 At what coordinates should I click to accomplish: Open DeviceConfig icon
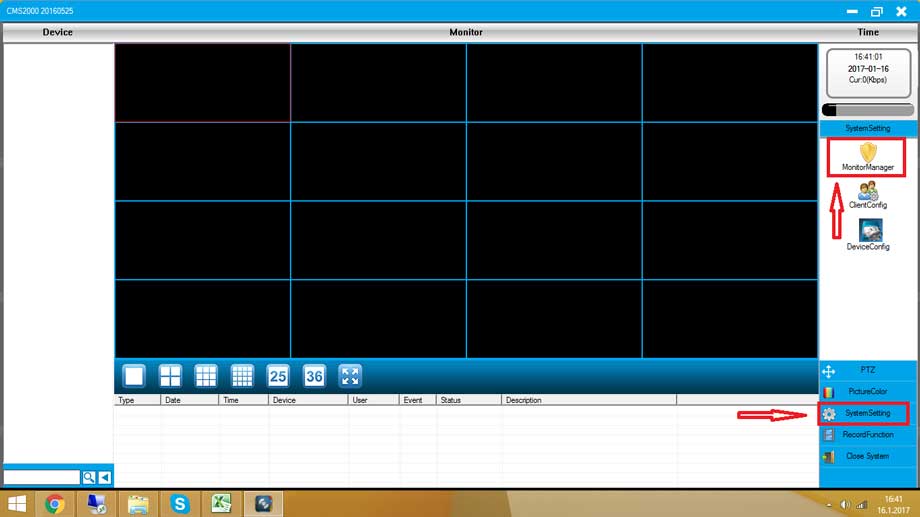coord(867,232)
